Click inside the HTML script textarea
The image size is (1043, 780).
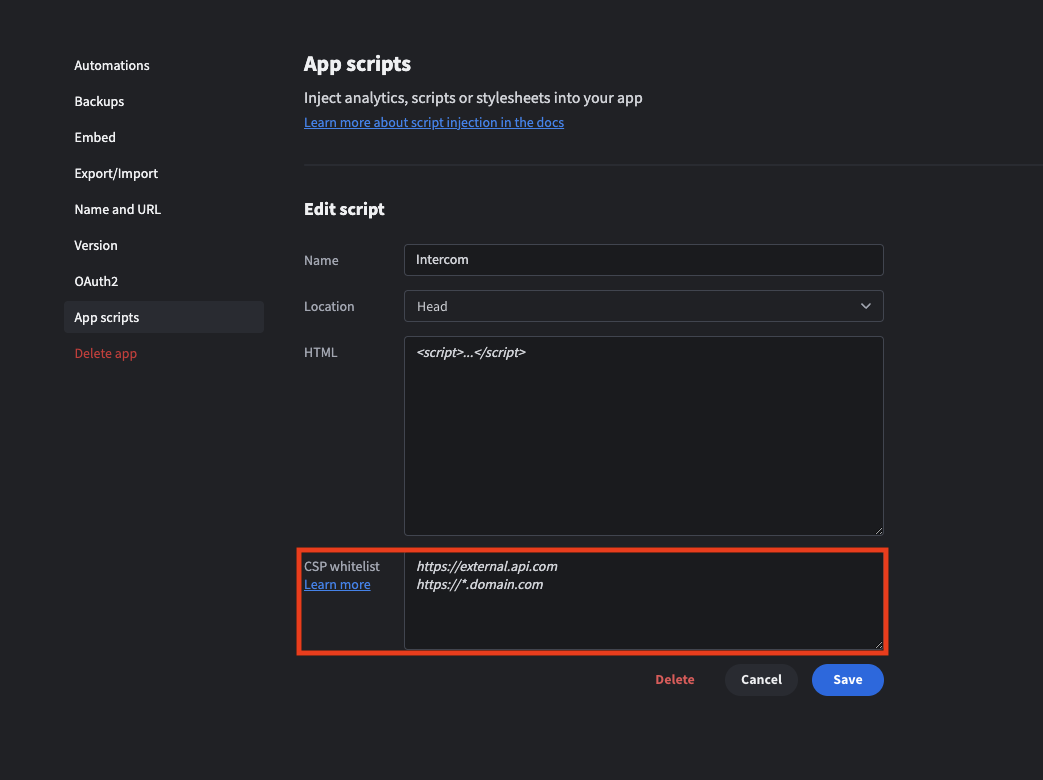click(643, 436)
